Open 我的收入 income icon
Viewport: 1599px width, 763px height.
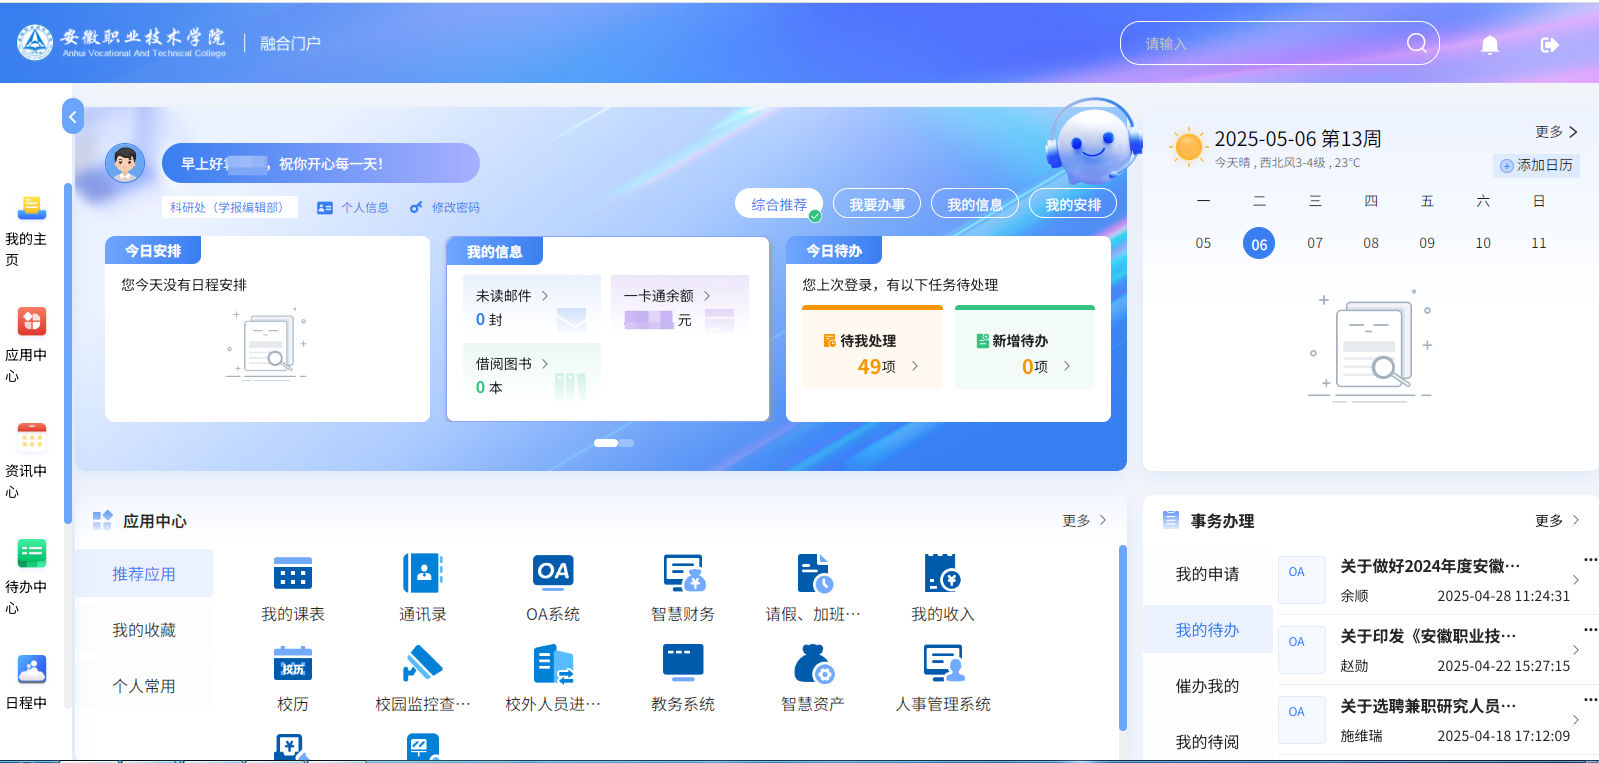pyautogui.click(x=943, y=574)
